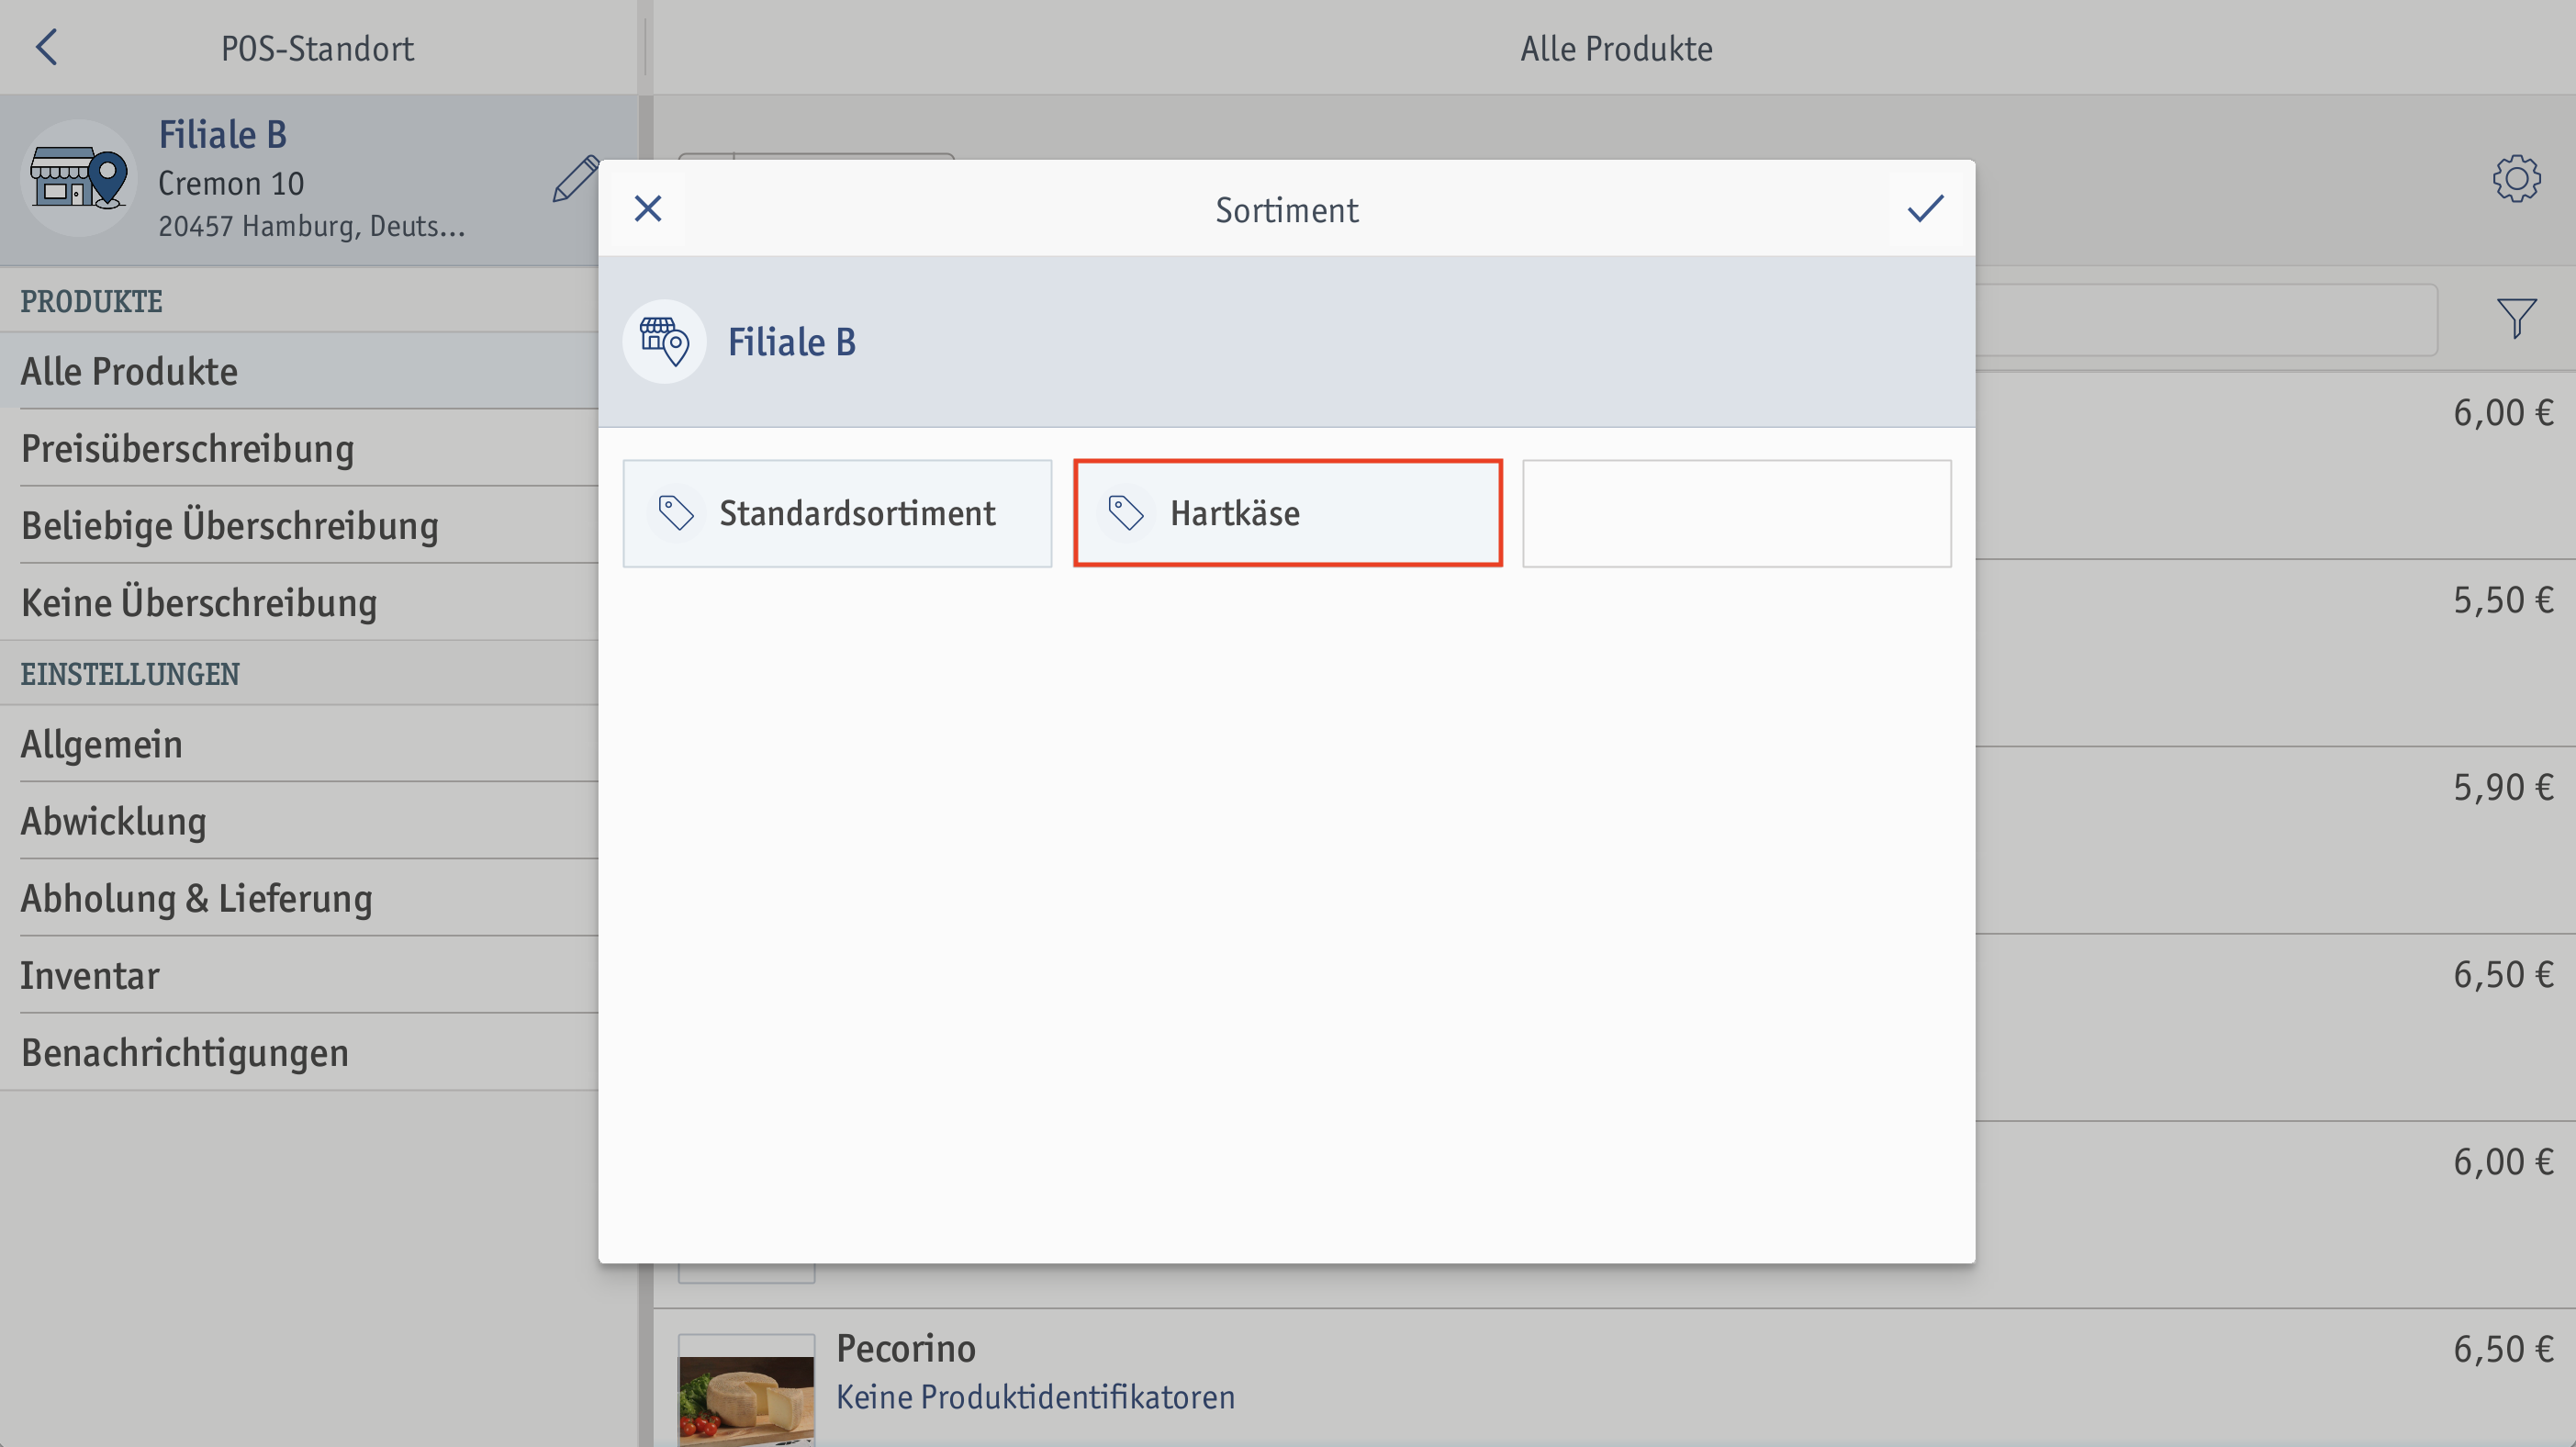
Task: Edit Filiale B with the pencil icon
Action: [x=576, y=179]
